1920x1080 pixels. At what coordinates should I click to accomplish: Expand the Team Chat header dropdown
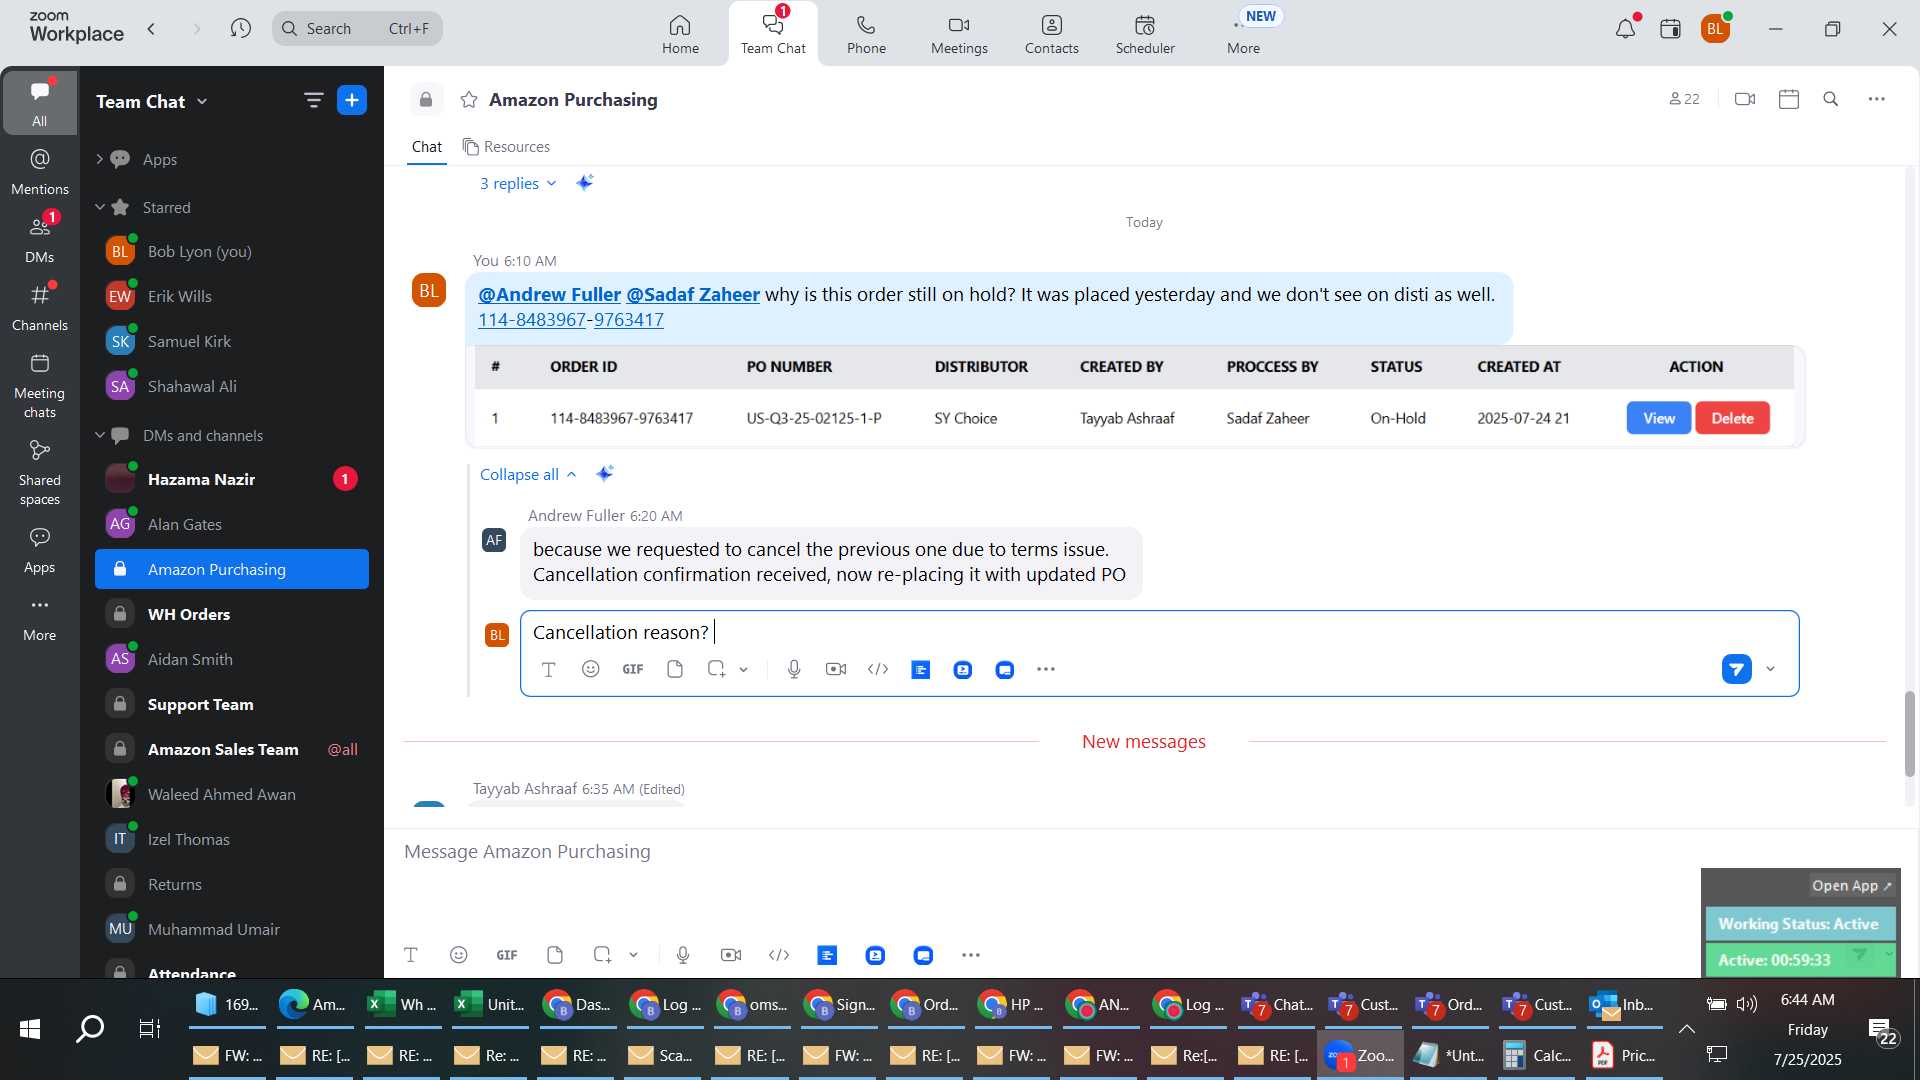tap(202, 101)
